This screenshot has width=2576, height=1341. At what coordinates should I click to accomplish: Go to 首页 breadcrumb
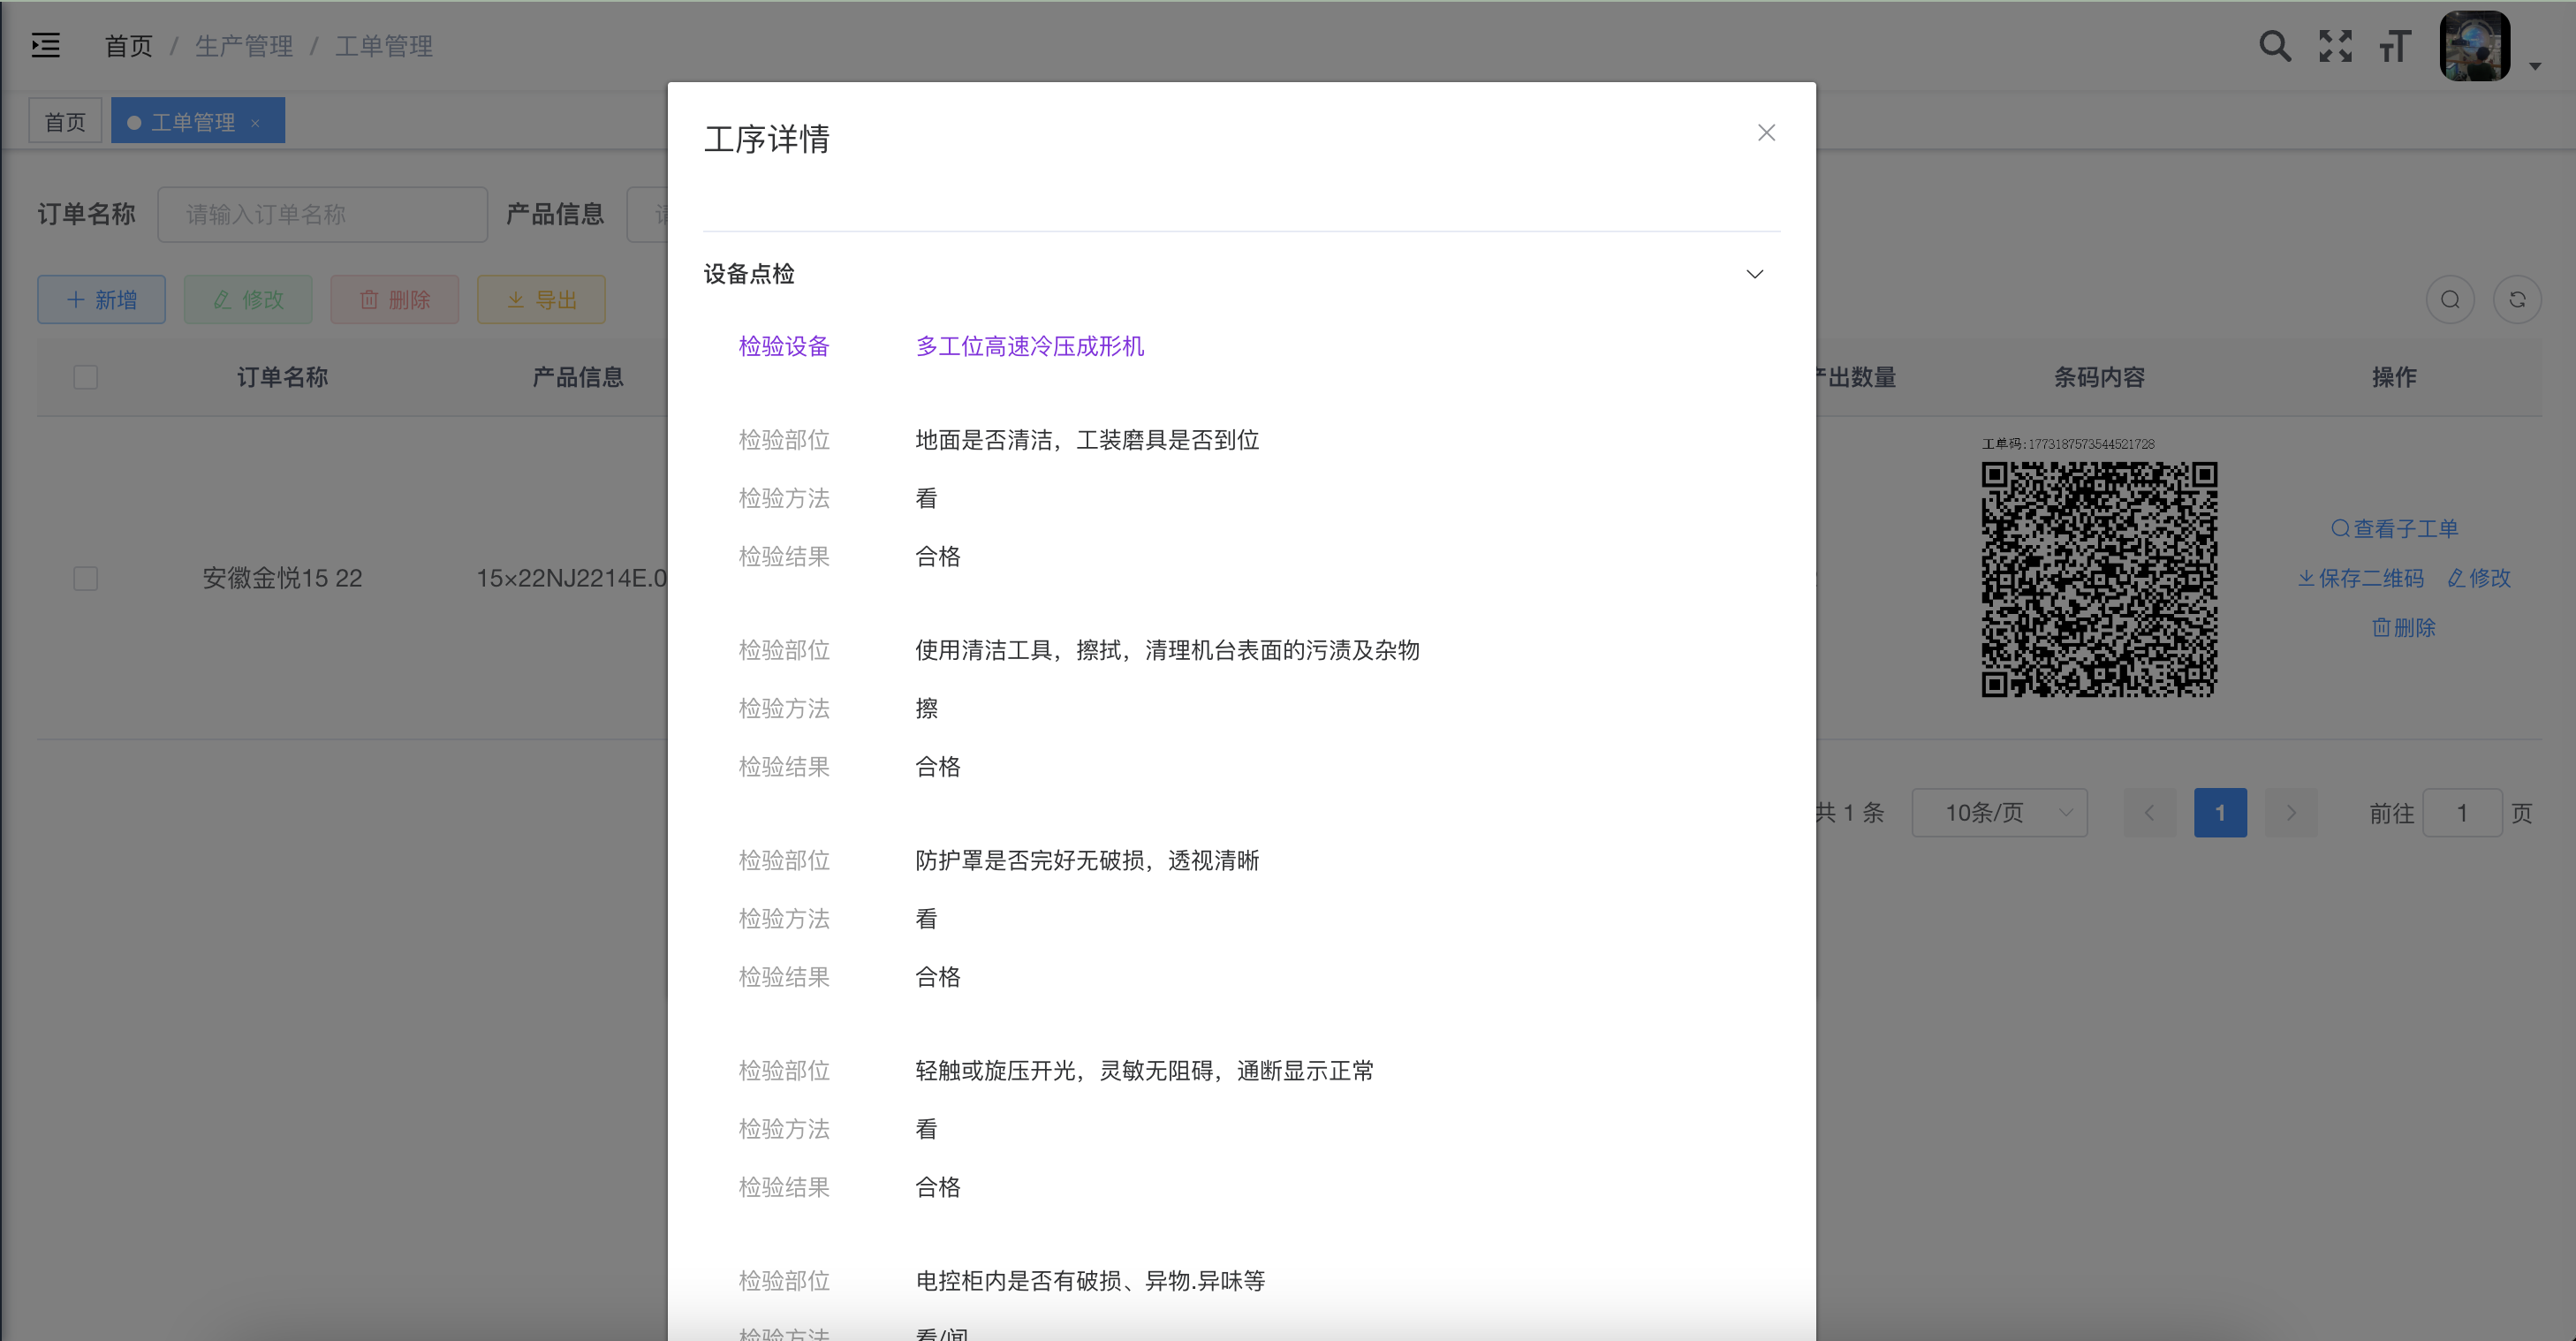(128, 46)
